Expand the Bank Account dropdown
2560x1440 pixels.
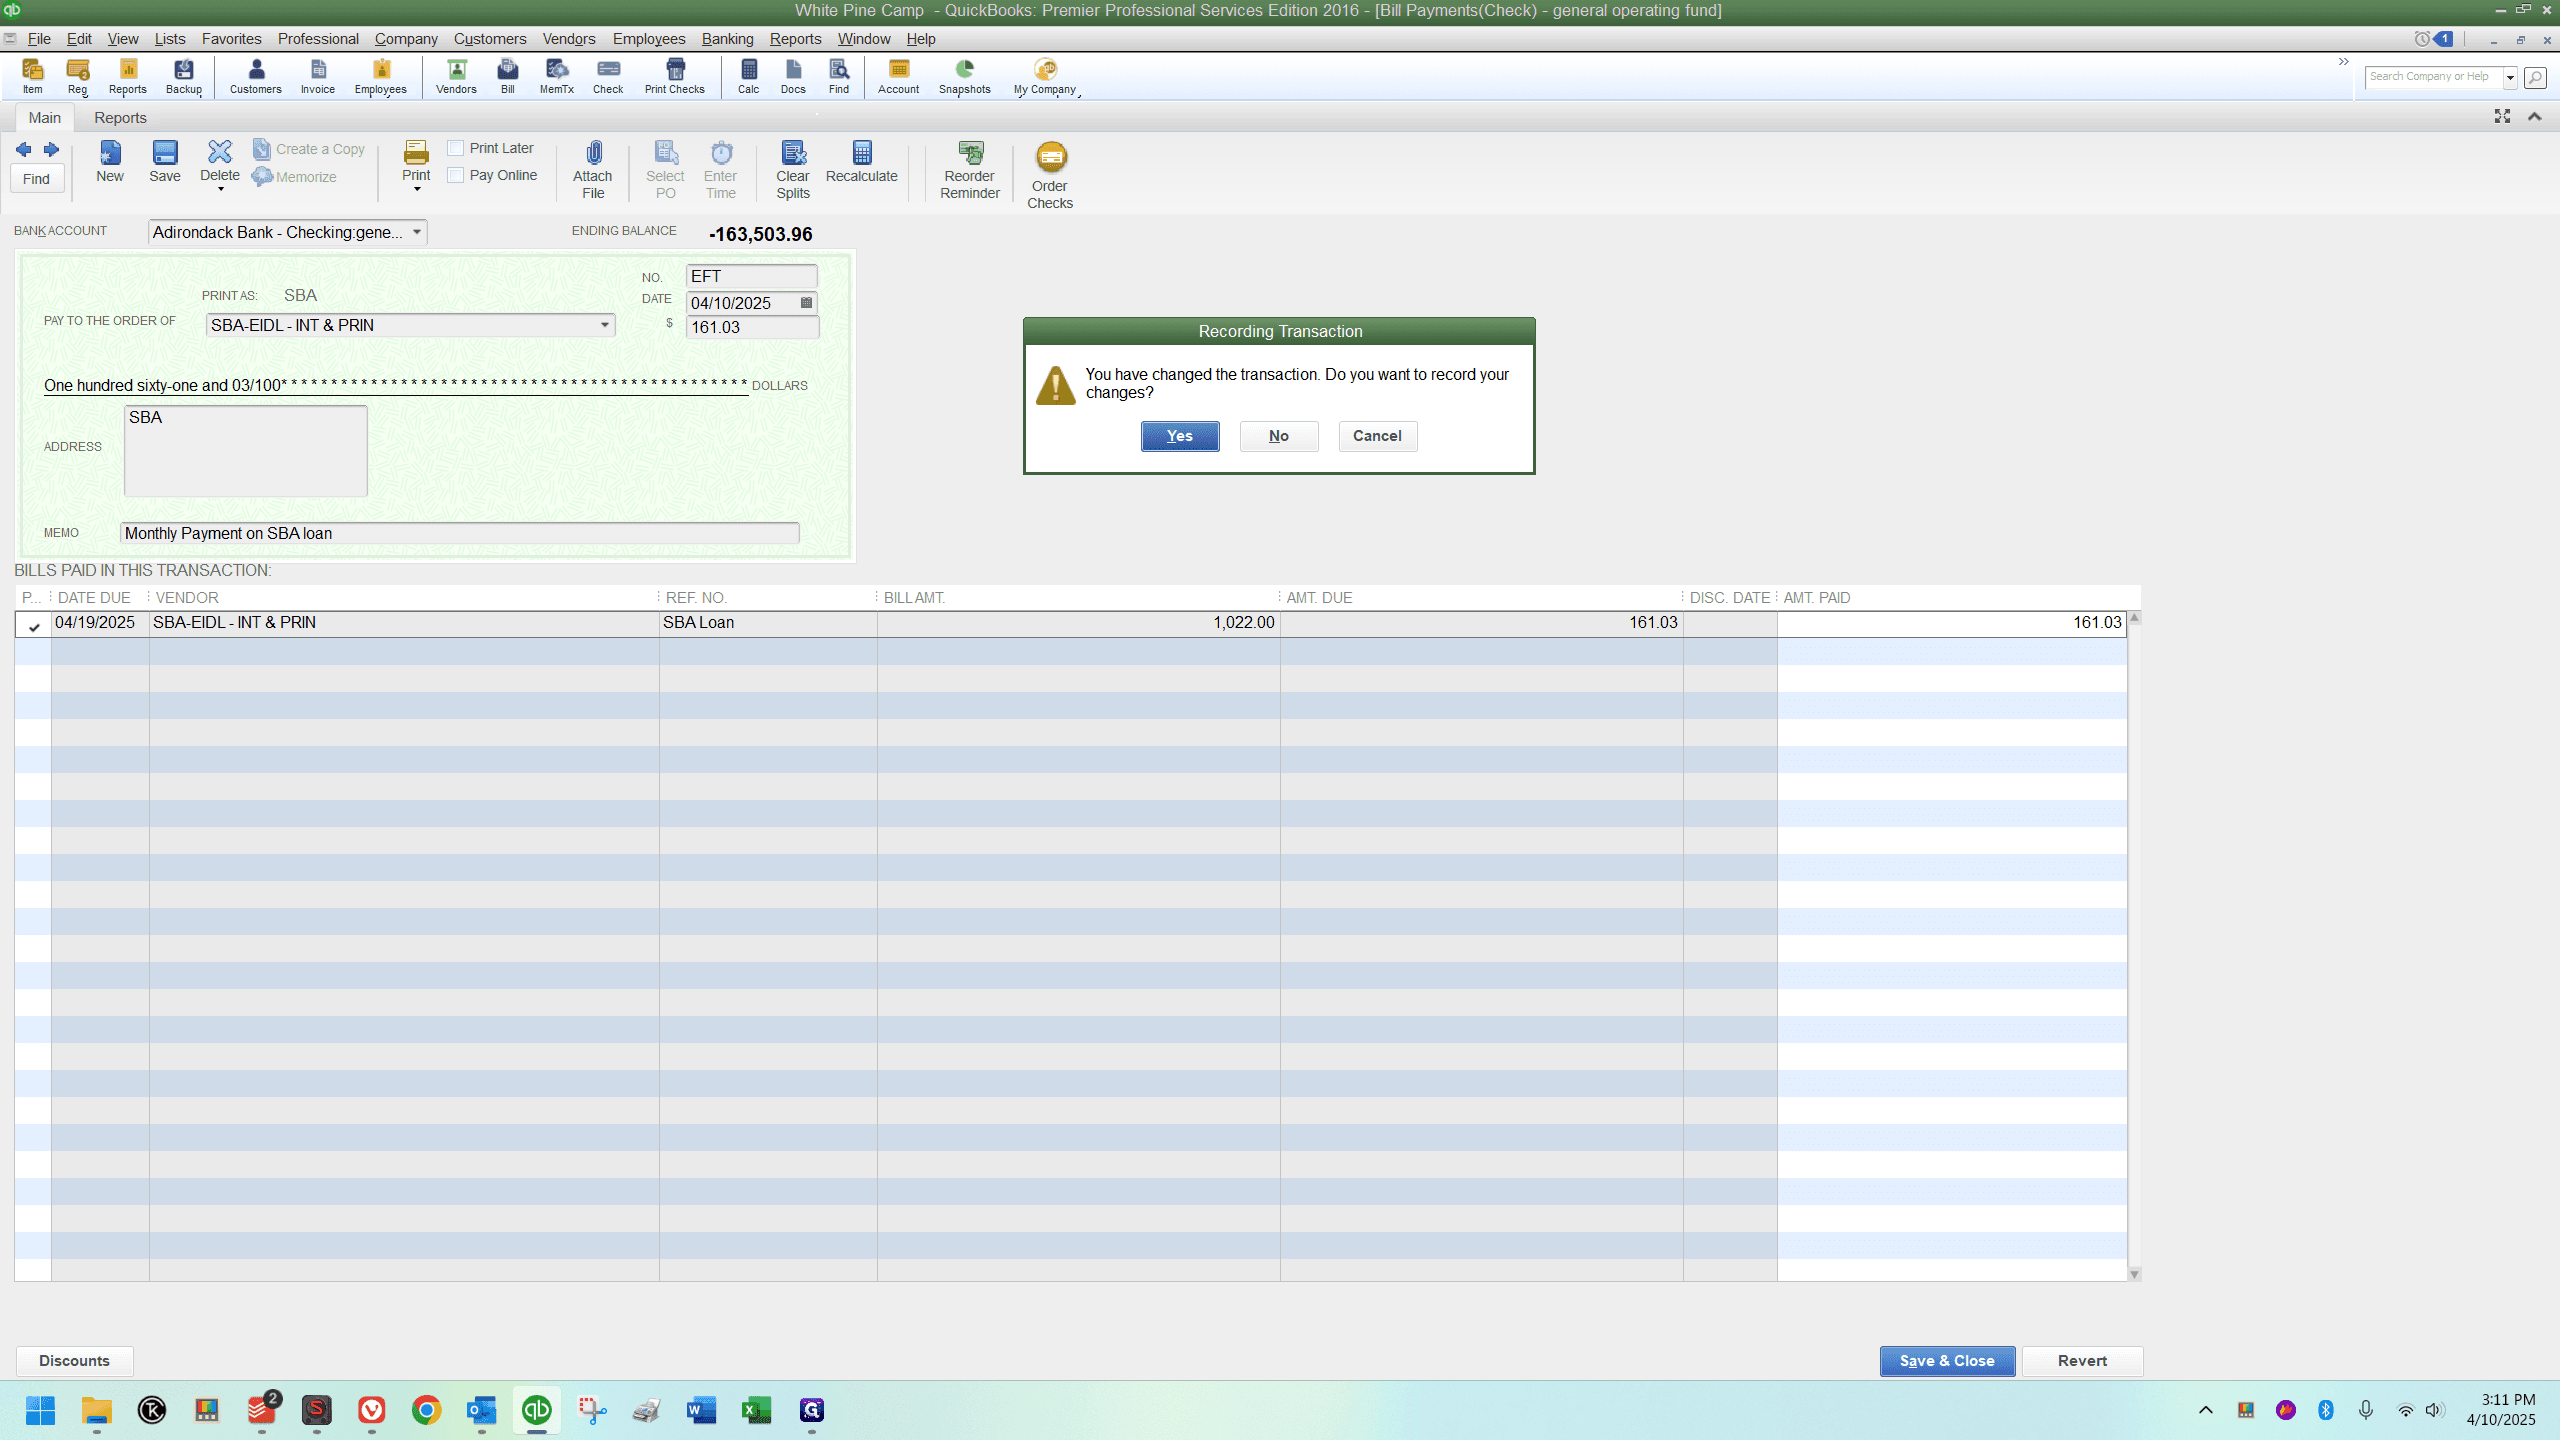point(417,232)
